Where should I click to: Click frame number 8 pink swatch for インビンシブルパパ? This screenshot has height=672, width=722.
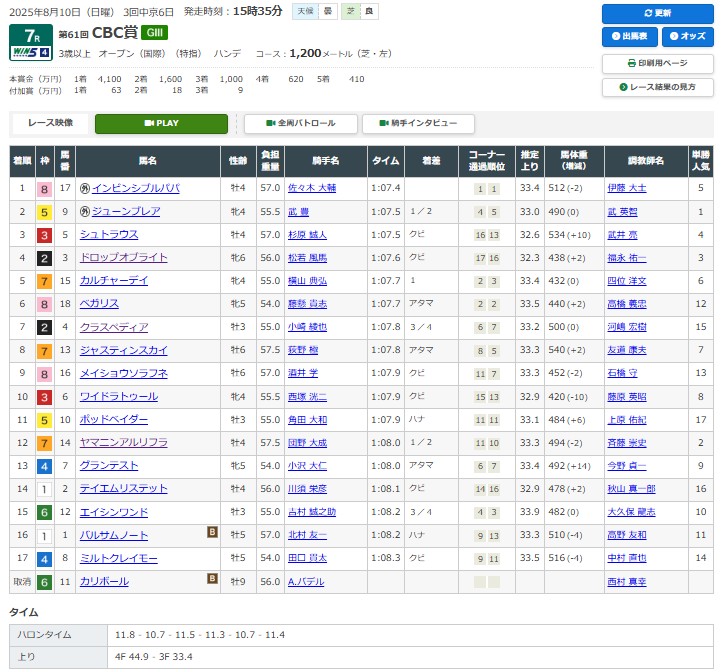[44, 188]
